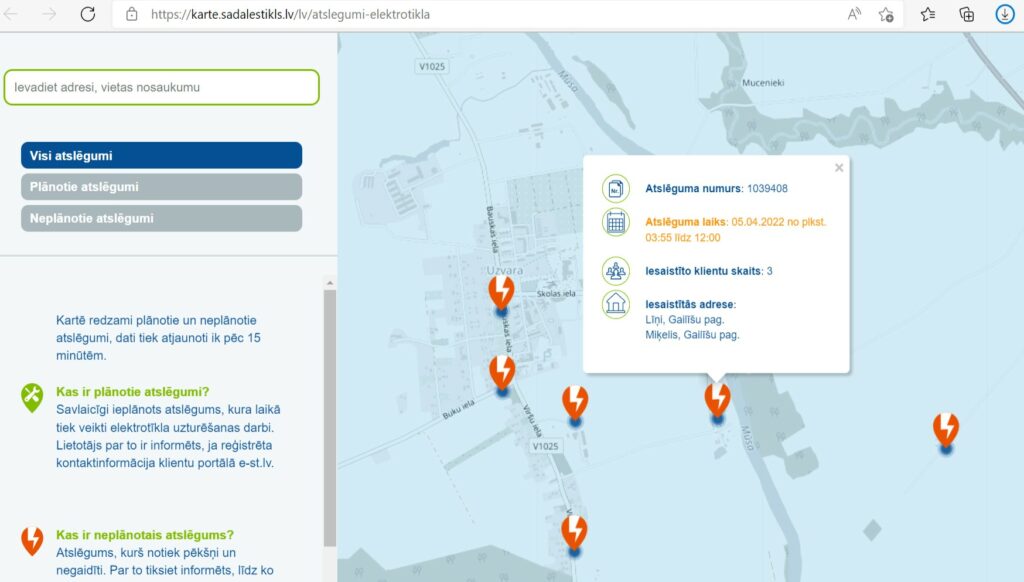Viewport: 1024px width, 582px height.
Task: Add page to favorites star icon
Action: tap(886, 14)
